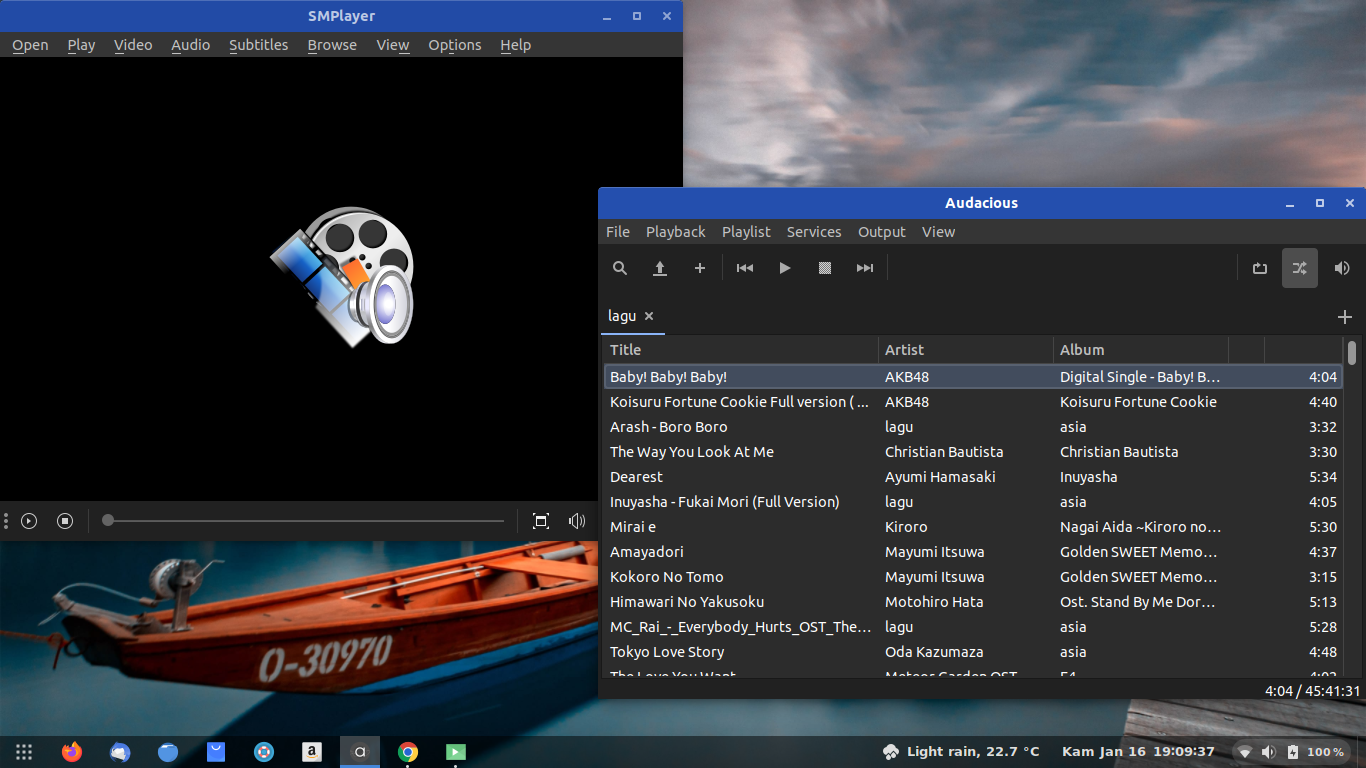Image resolution: width=1366 pixels, height=768 pixels.
Task: Open the SMPlayer Subtitles menu
Action: point(258,45)
